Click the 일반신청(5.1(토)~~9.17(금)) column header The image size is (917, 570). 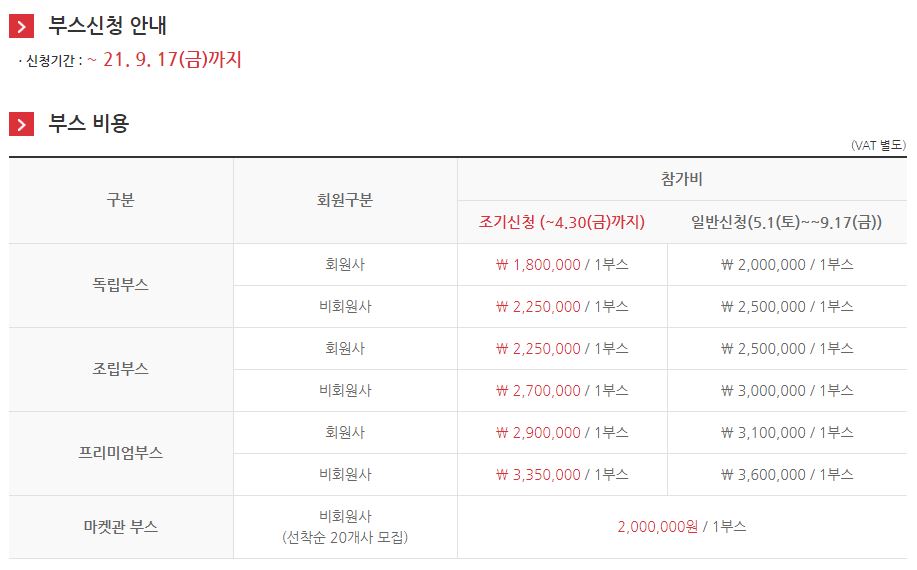click(x=786, y=222)
